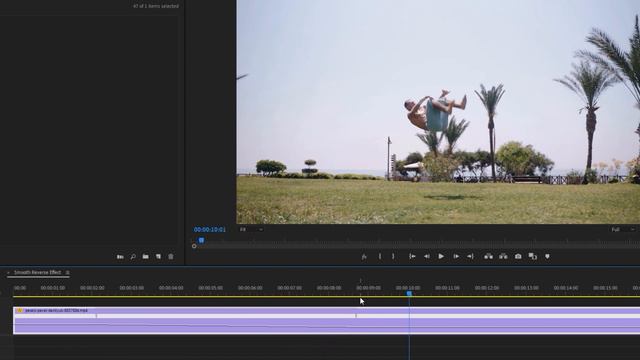The height and width of the screenshot is (360, 640).
Task: Open the playback resolution dropdown showing Full
Action: 622,229
